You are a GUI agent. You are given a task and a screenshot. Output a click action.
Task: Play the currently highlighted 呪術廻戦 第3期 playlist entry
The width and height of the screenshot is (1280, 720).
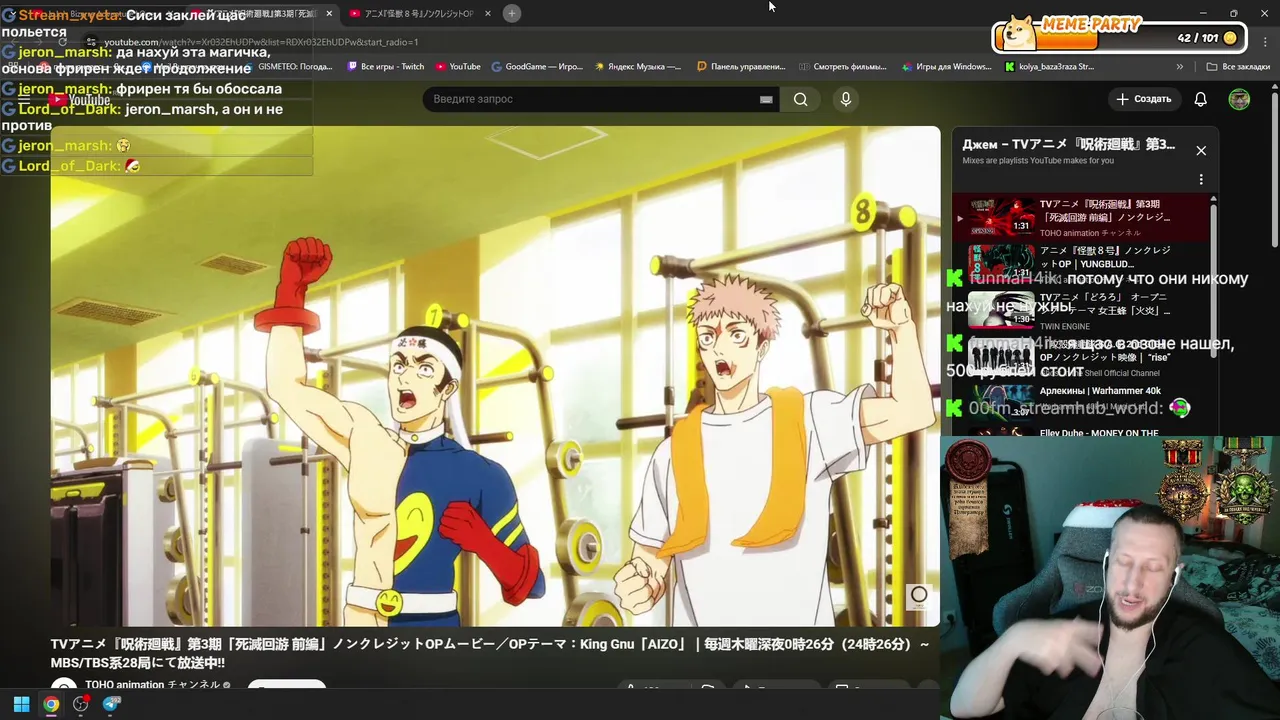point(1081,217)
